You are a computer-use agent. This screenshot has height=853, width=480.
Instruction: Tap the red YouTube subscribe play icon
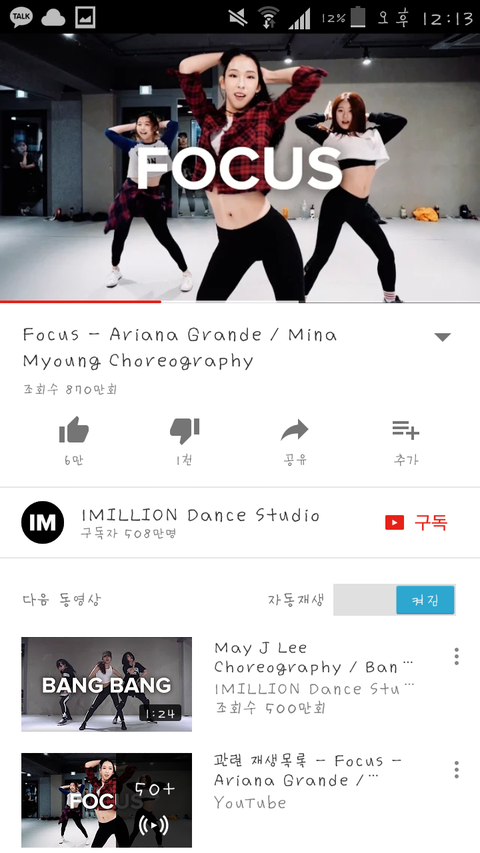click(x=395, y=523)
